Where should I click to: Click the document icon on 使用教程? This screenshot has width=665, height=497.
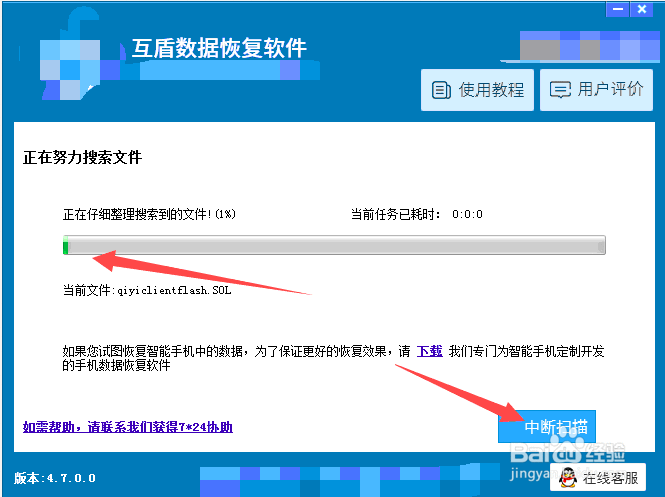click(x=441, y=90)
